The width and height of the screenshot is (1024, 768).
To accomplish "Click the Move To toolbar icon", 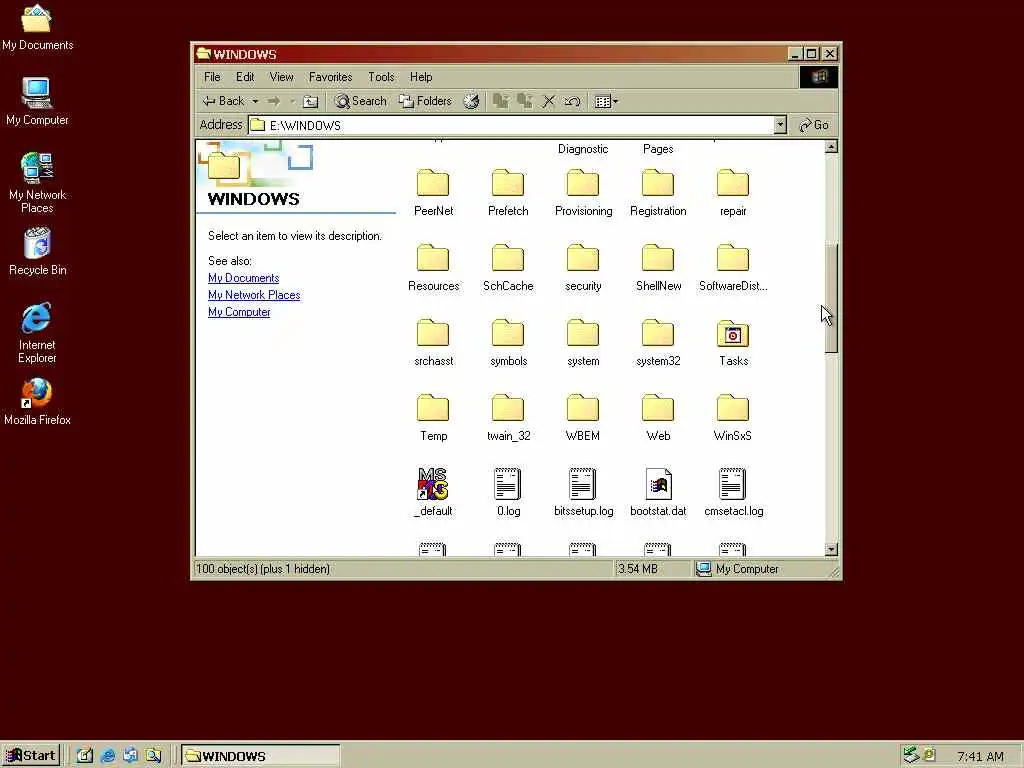I will coord(501,101).
